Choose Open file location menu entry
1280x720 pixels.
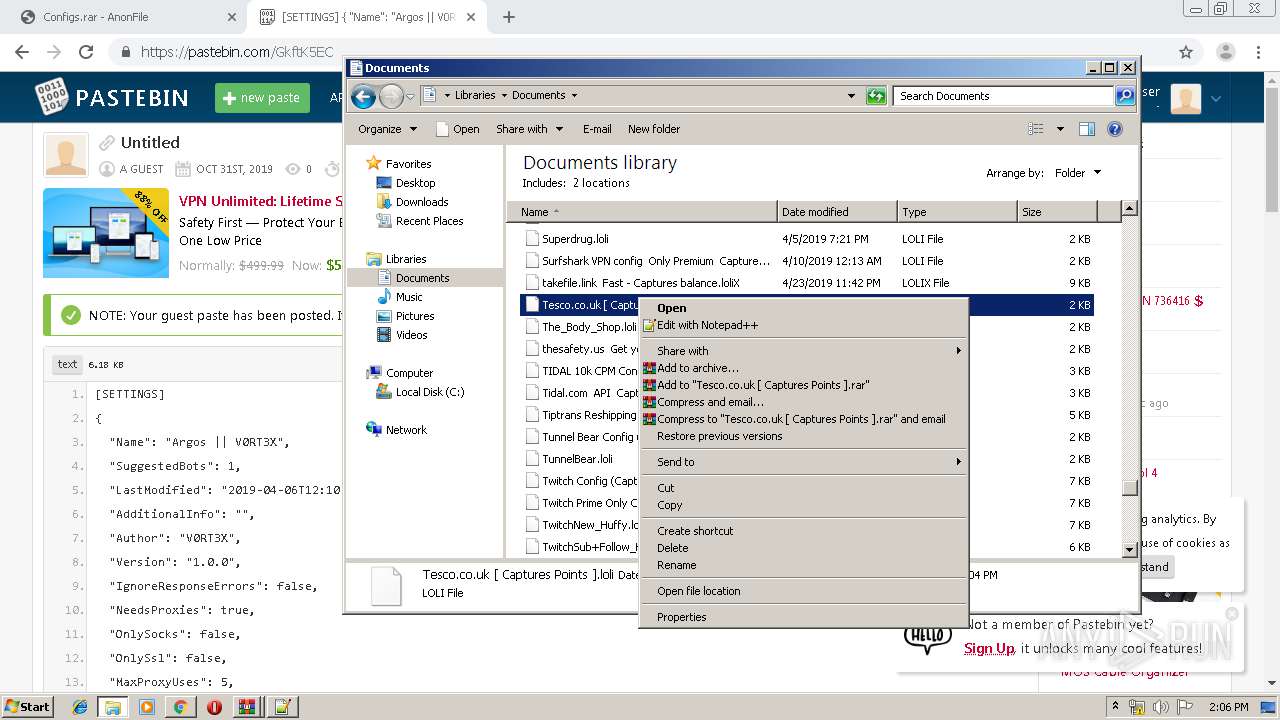click(x=804, y=591)
